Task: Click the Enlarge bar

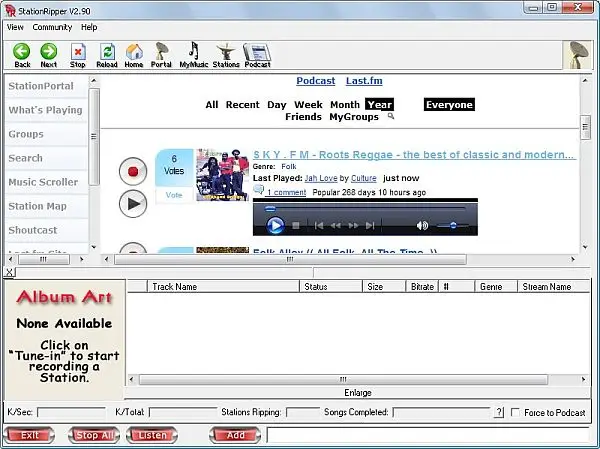Action: 357,393
